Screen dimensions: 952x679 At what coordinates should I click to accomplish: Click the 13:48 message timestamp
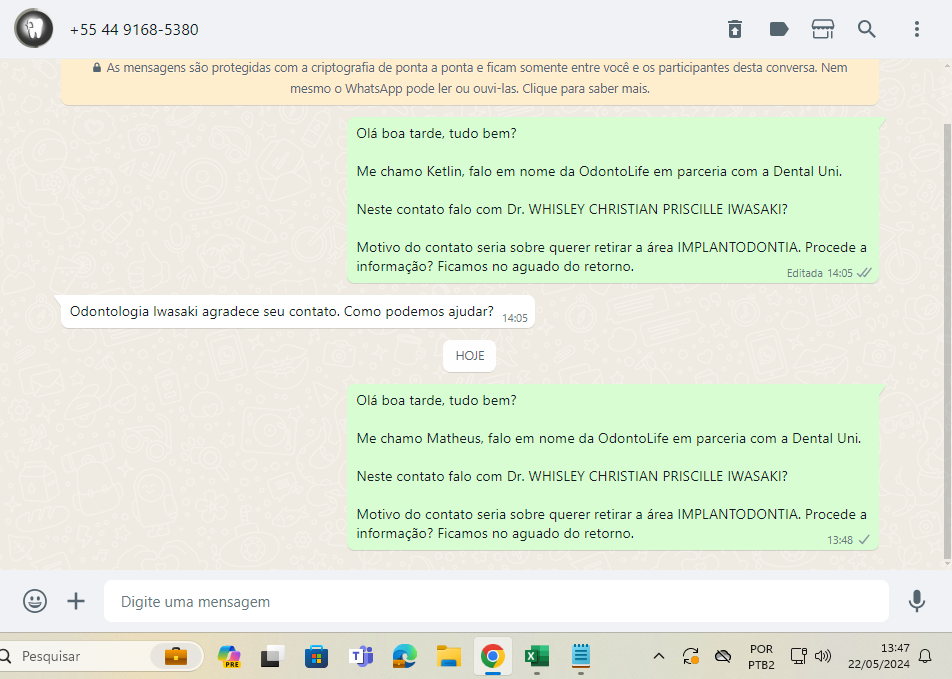tap(840, 540)
